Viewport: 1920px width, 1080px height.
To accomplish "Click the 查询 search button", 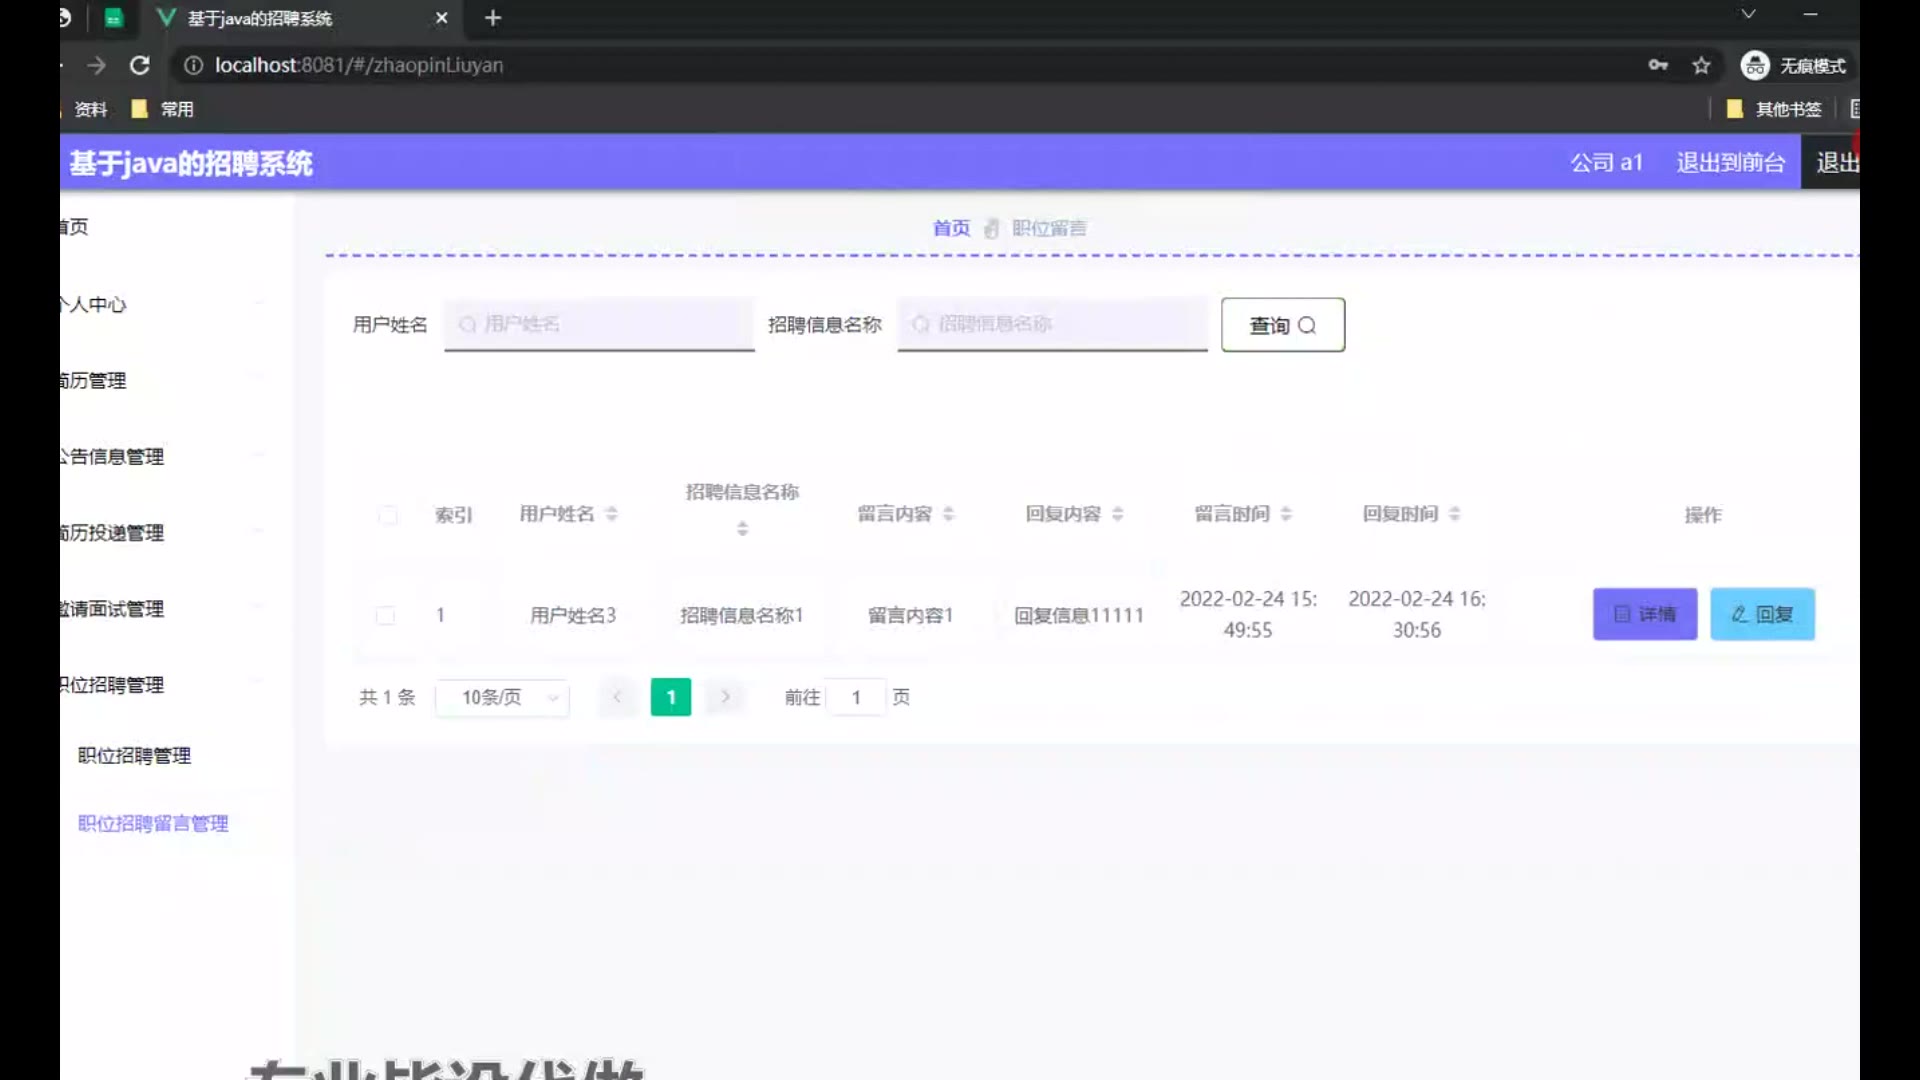I will 1282,325.
